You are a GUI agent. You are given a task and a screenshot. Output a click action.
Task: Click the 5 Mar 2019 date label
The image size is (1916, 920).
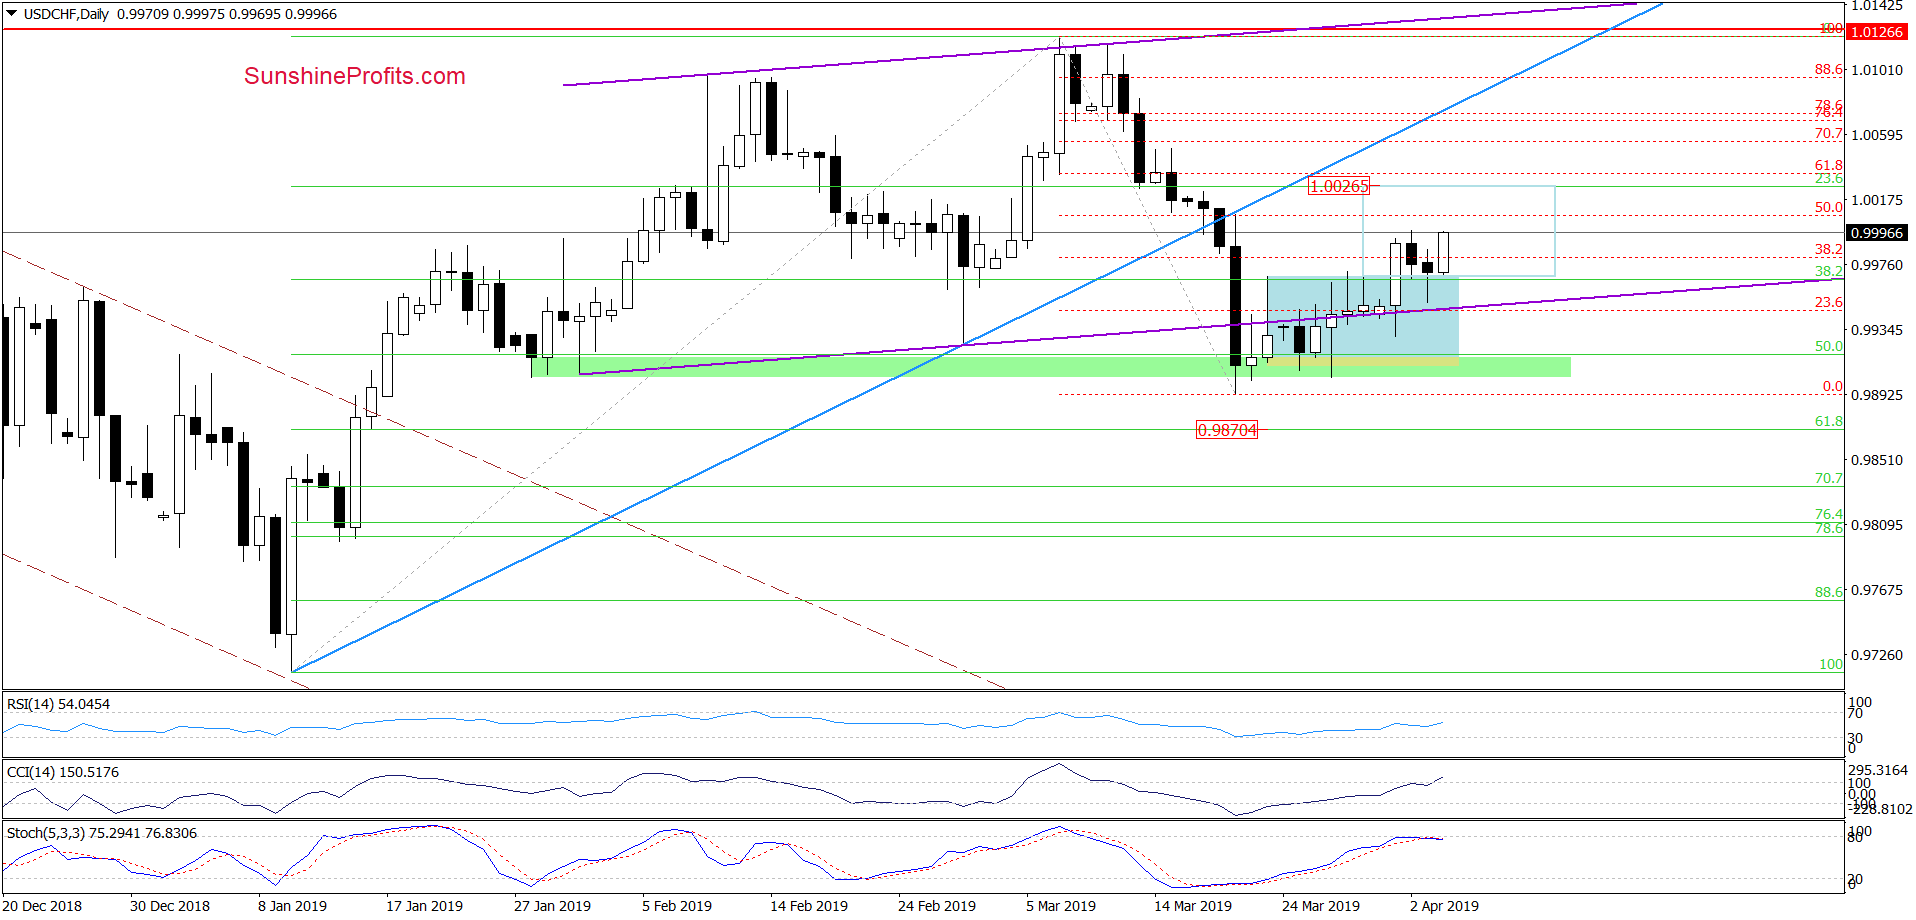pyautogui.click(x=1061, y=906)
